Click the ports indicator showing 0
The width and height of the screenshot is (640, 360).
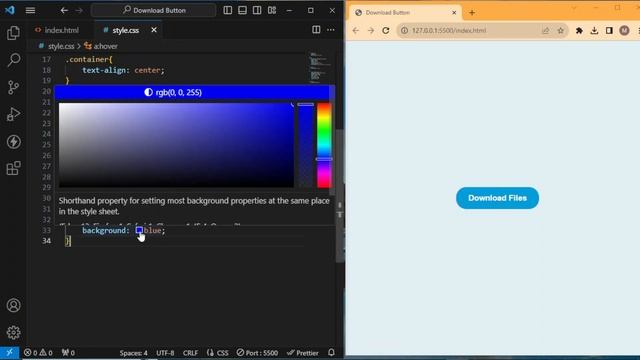[68, 353]
